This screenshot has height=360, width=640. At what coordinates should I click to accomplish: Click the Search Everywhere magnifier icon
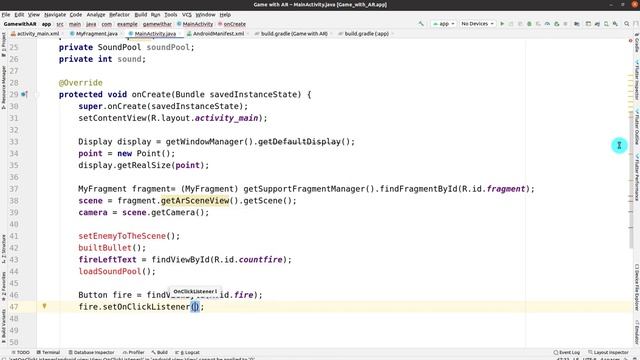pyautogui.click(x=627, y=24)
